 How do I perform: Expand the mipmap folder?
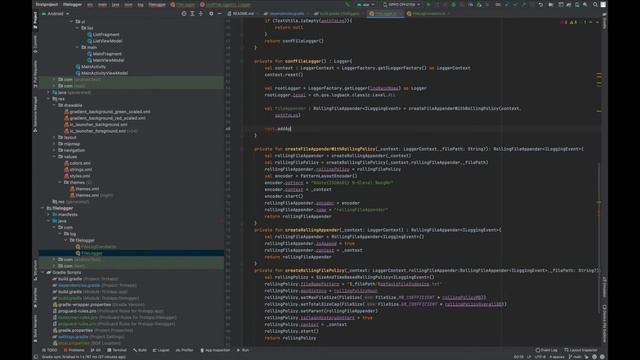[x=54, y=144]
